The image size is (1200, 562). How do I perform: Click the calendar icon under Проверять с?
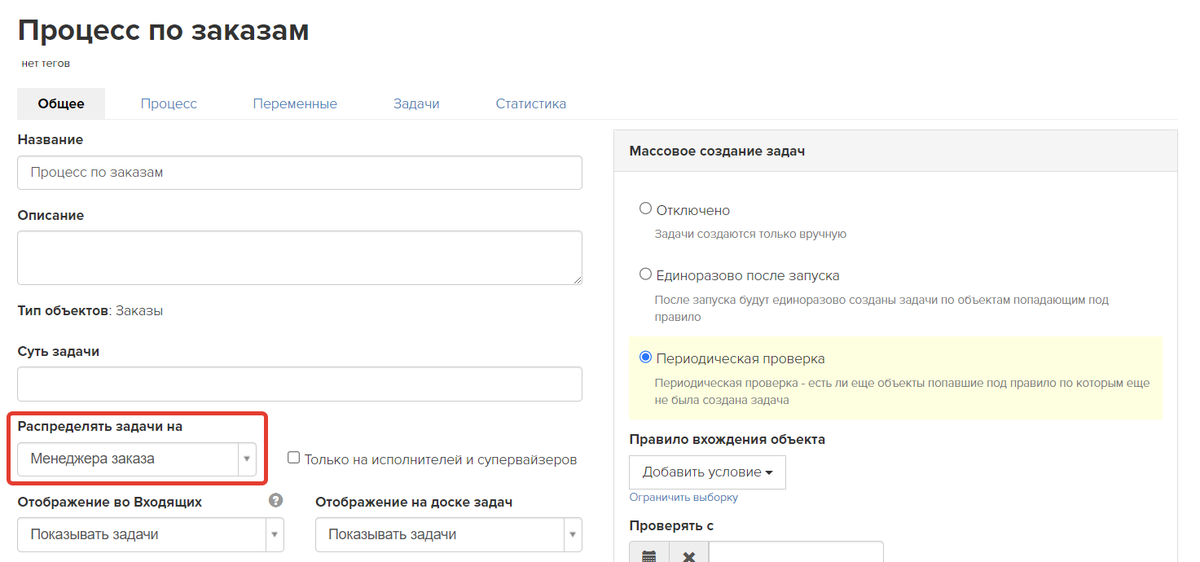[649, 555]
